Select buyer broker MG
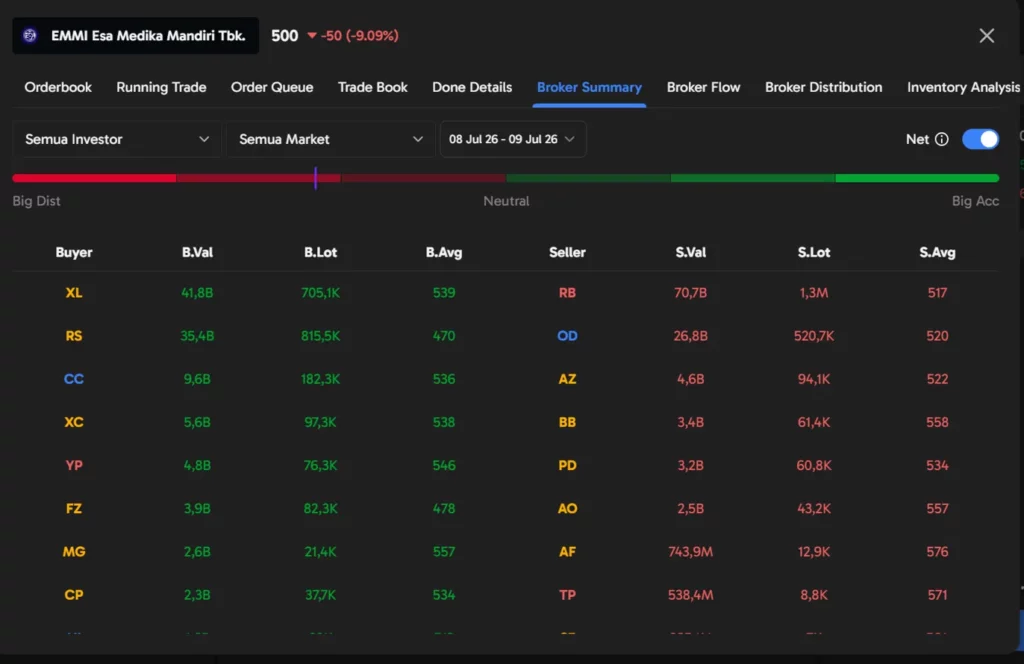 coord(74,552)
